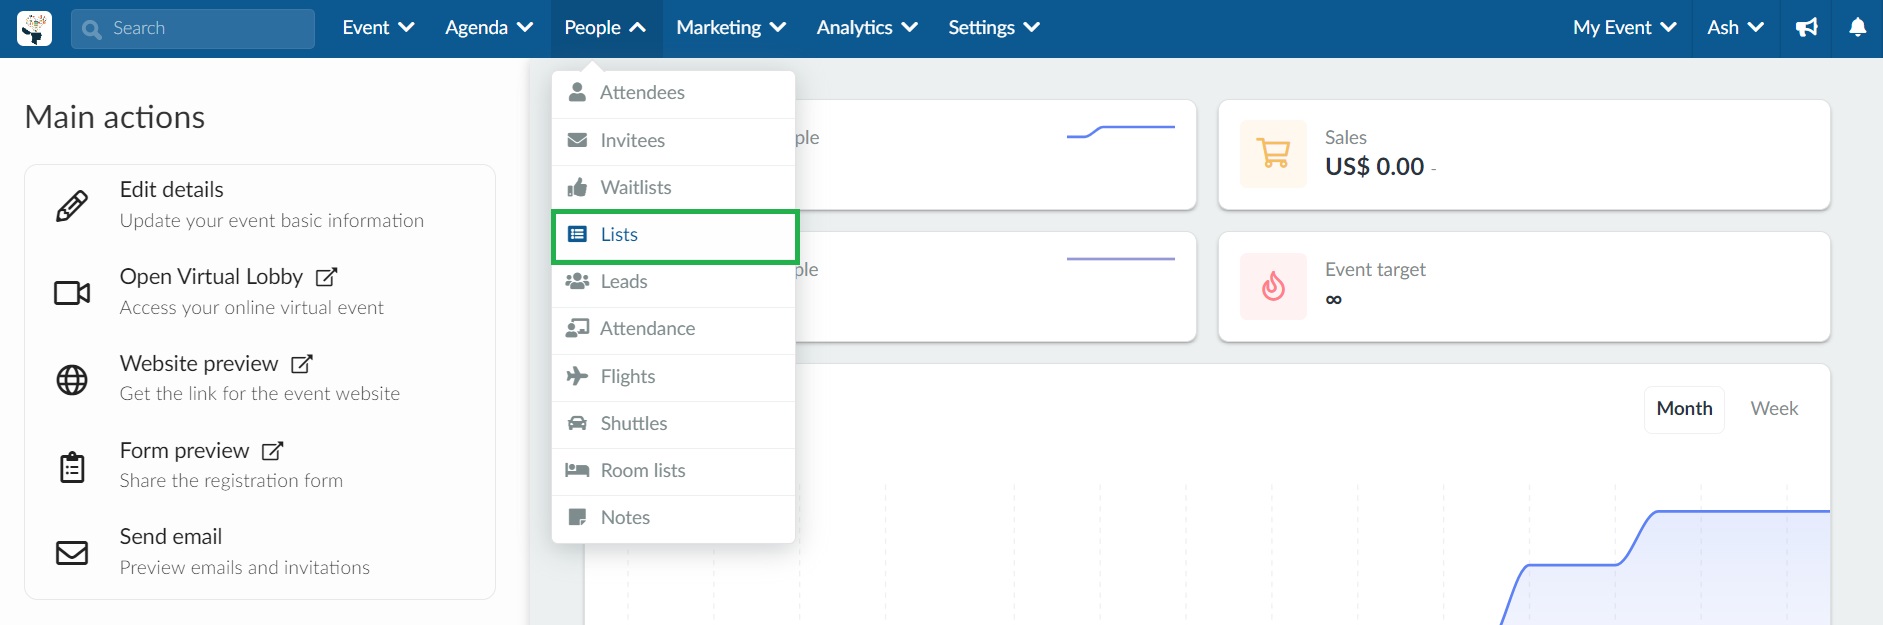Collapse the People menu
1883x625 pixels.
click(x=605, y=28)
